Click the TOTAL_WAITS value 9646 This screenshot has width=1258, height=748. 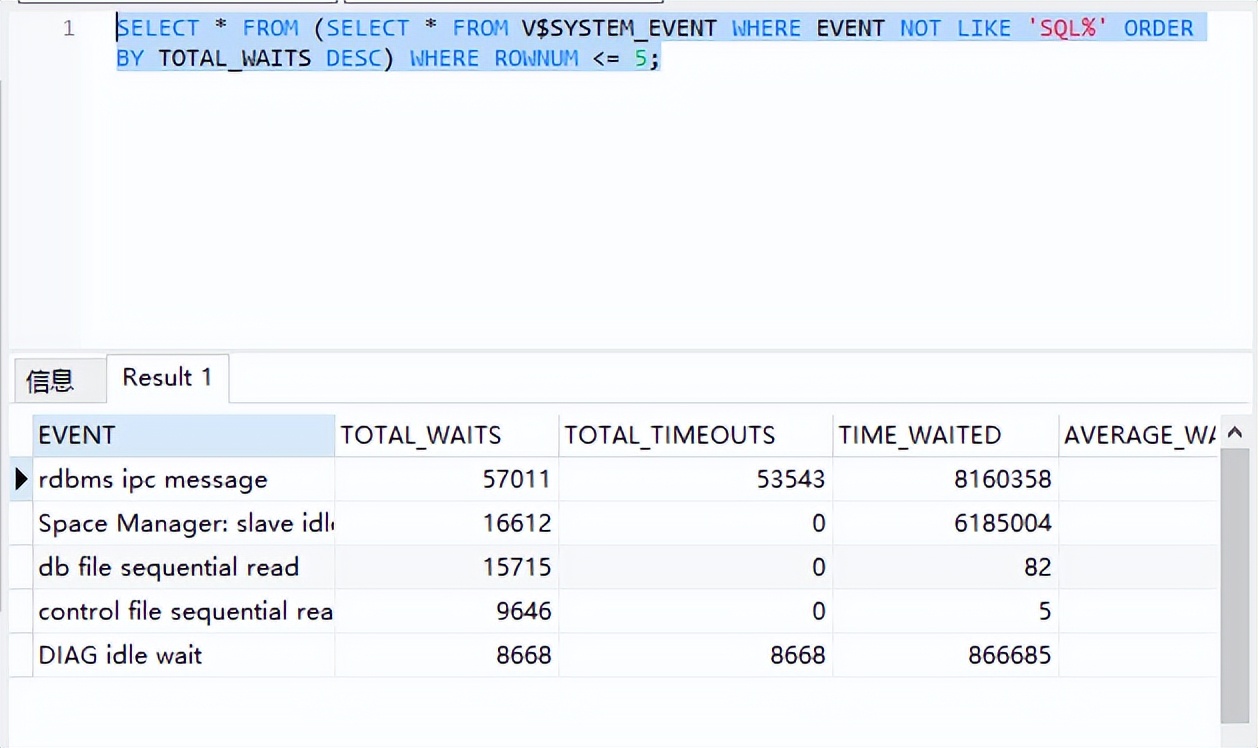point(523,611)
